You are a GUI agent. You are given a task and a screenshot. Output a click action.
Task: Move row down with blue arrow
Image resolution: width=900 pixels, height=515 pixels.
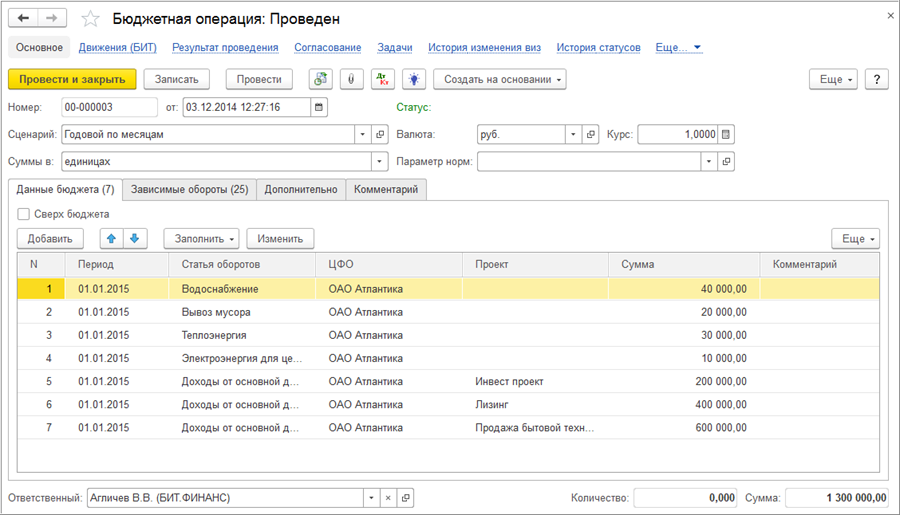134,238
